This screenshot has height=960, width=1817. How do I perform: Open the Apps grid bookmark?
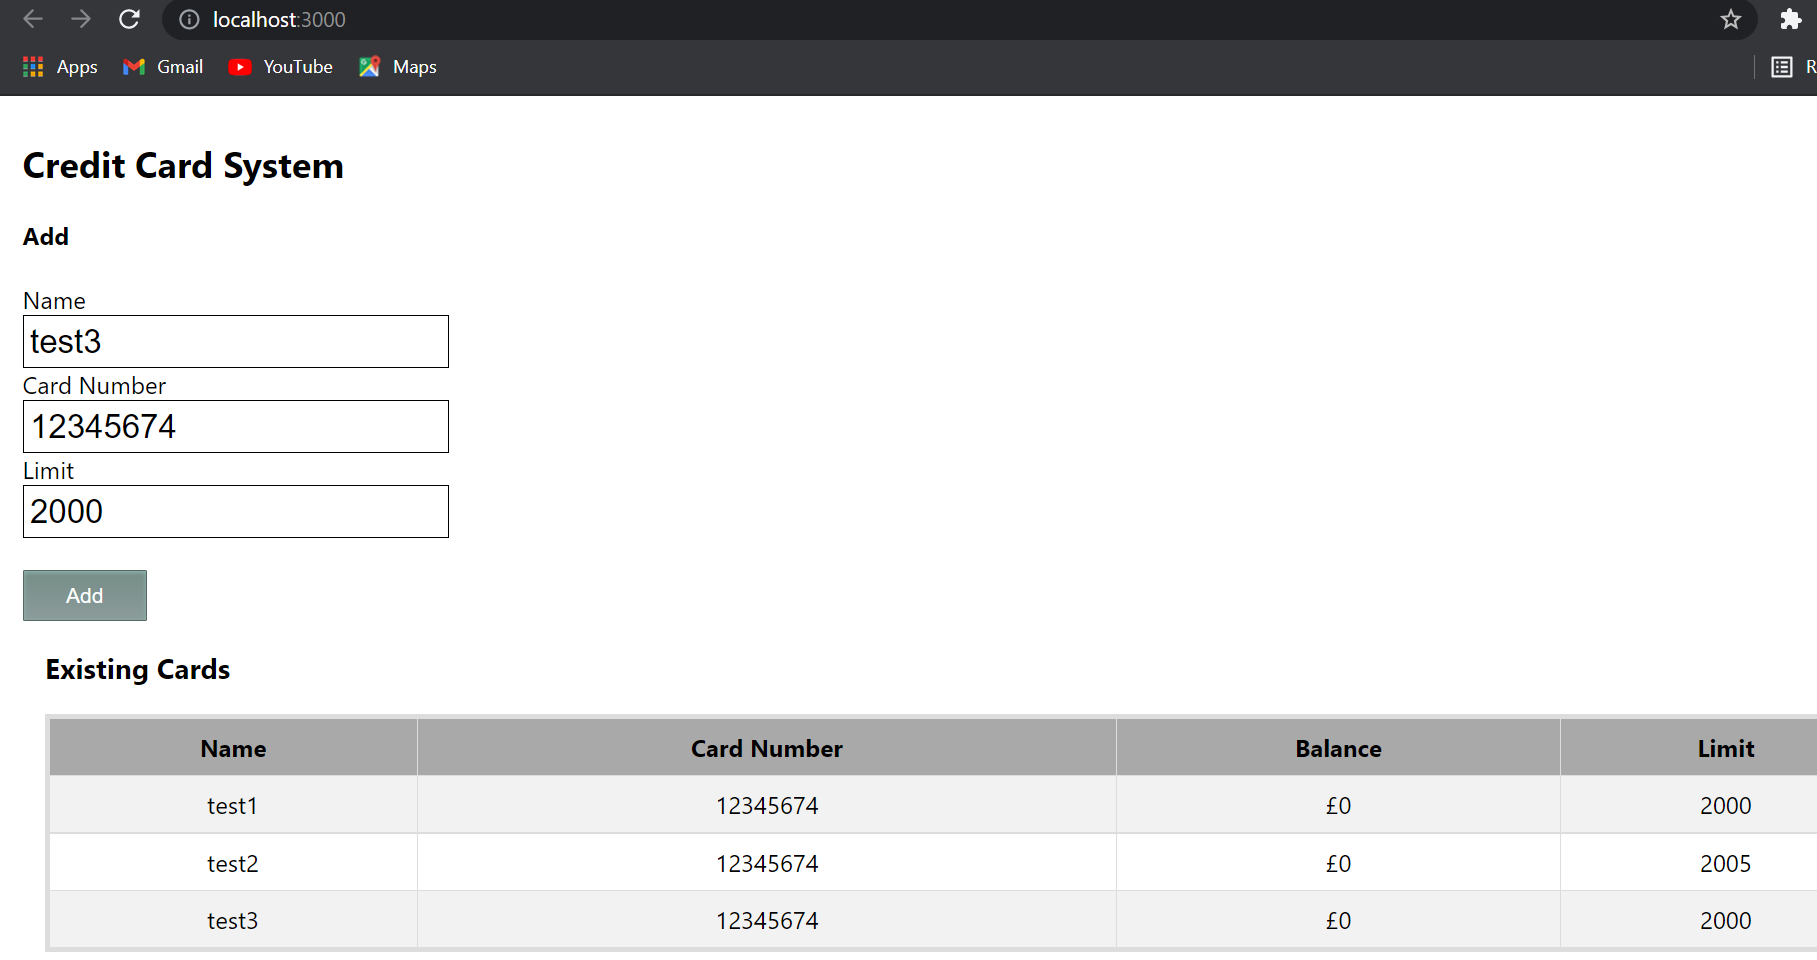click(x=60, y=67)
